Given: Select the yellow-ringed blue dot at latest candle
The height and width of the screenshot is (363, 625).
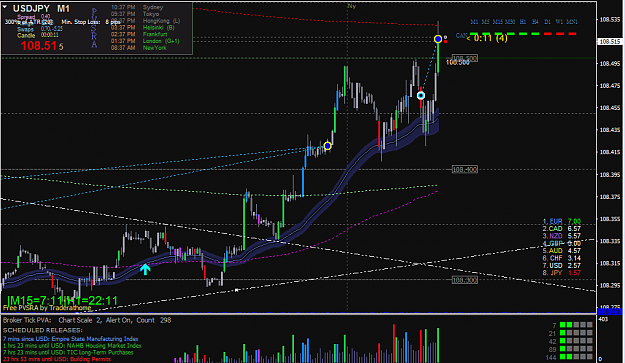Looking at the screenshot, I should click(438, 39).
